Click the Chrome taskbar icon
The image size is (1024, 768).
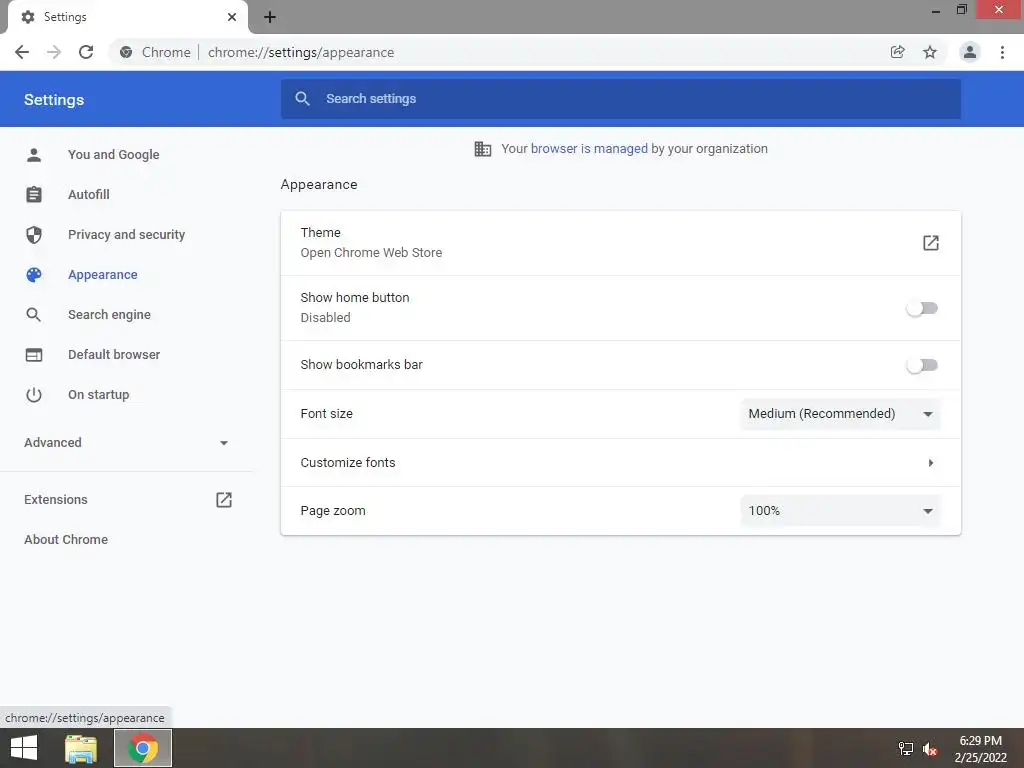point(143,748)
